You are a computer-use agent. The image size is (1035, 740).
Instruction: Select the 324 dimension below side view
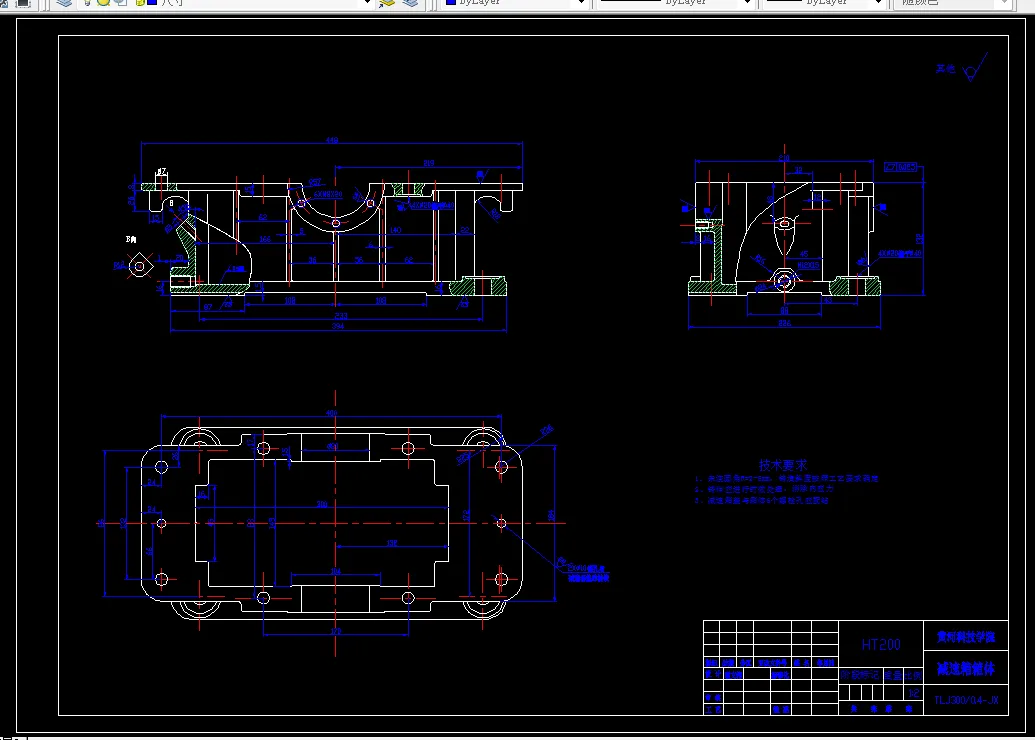click(784, 323)
